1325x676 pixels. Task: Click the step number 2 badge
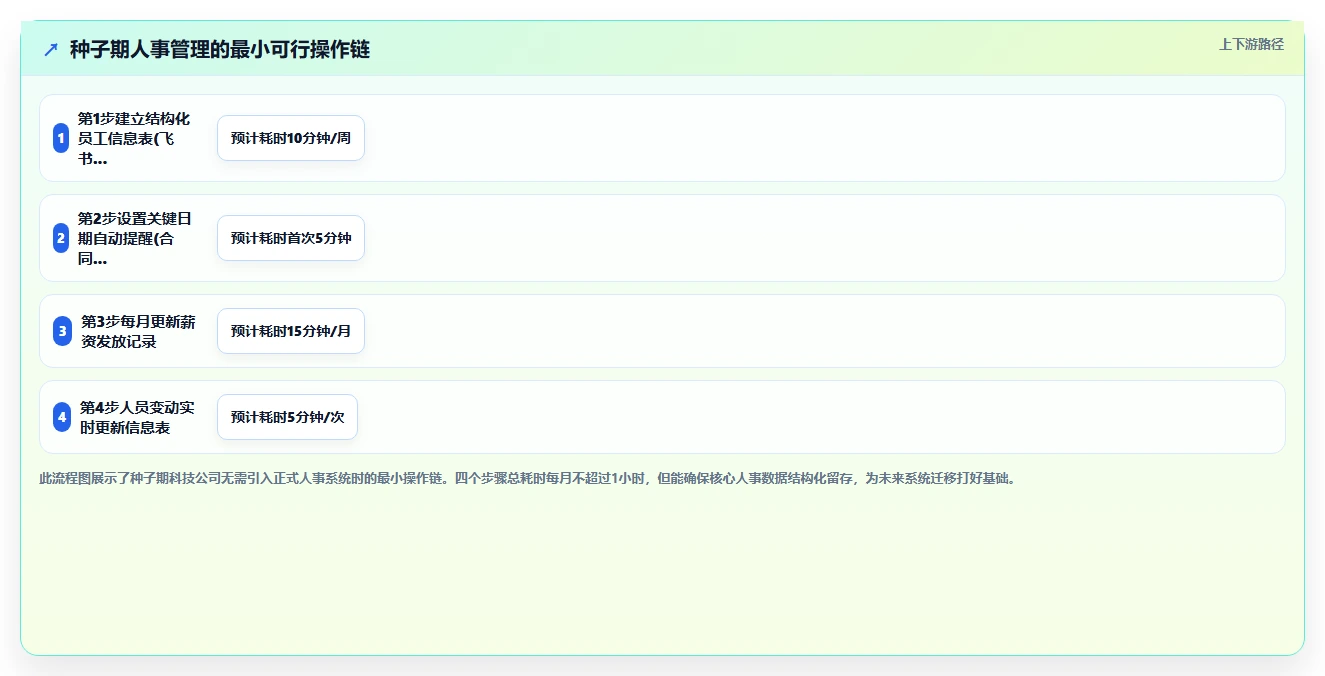61,238
